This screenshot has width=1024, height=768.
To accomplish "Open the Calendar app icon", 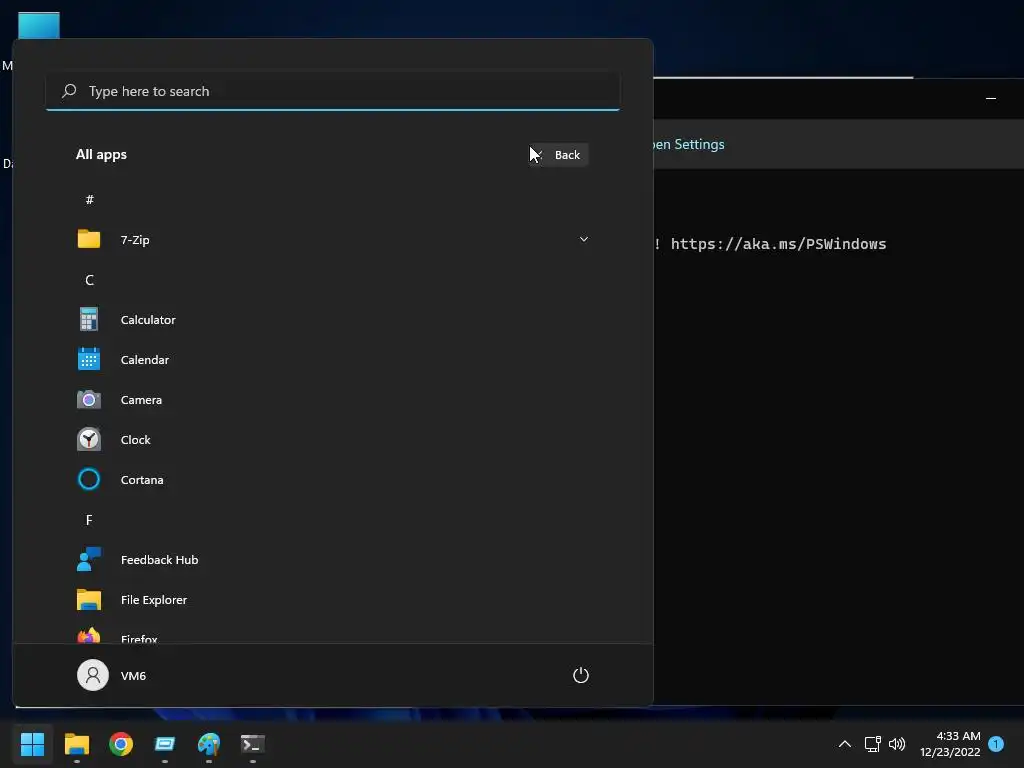I will [x=89, y=359].
